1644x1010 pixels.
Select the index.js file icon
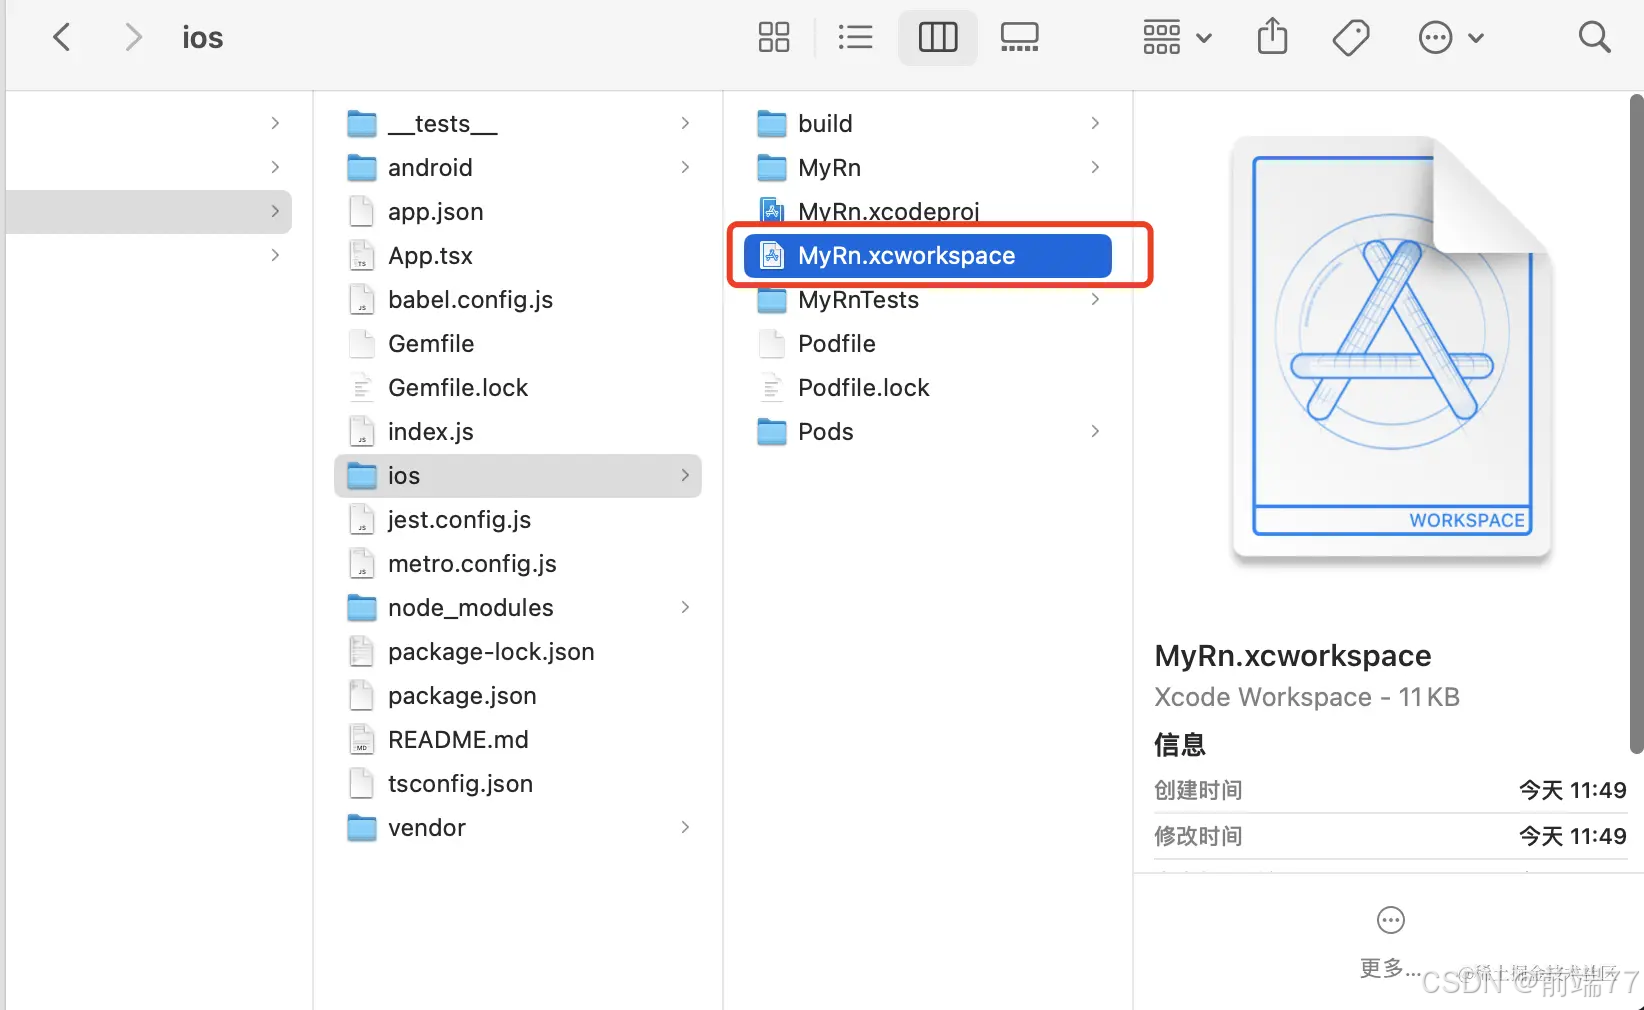click(361, 432)
